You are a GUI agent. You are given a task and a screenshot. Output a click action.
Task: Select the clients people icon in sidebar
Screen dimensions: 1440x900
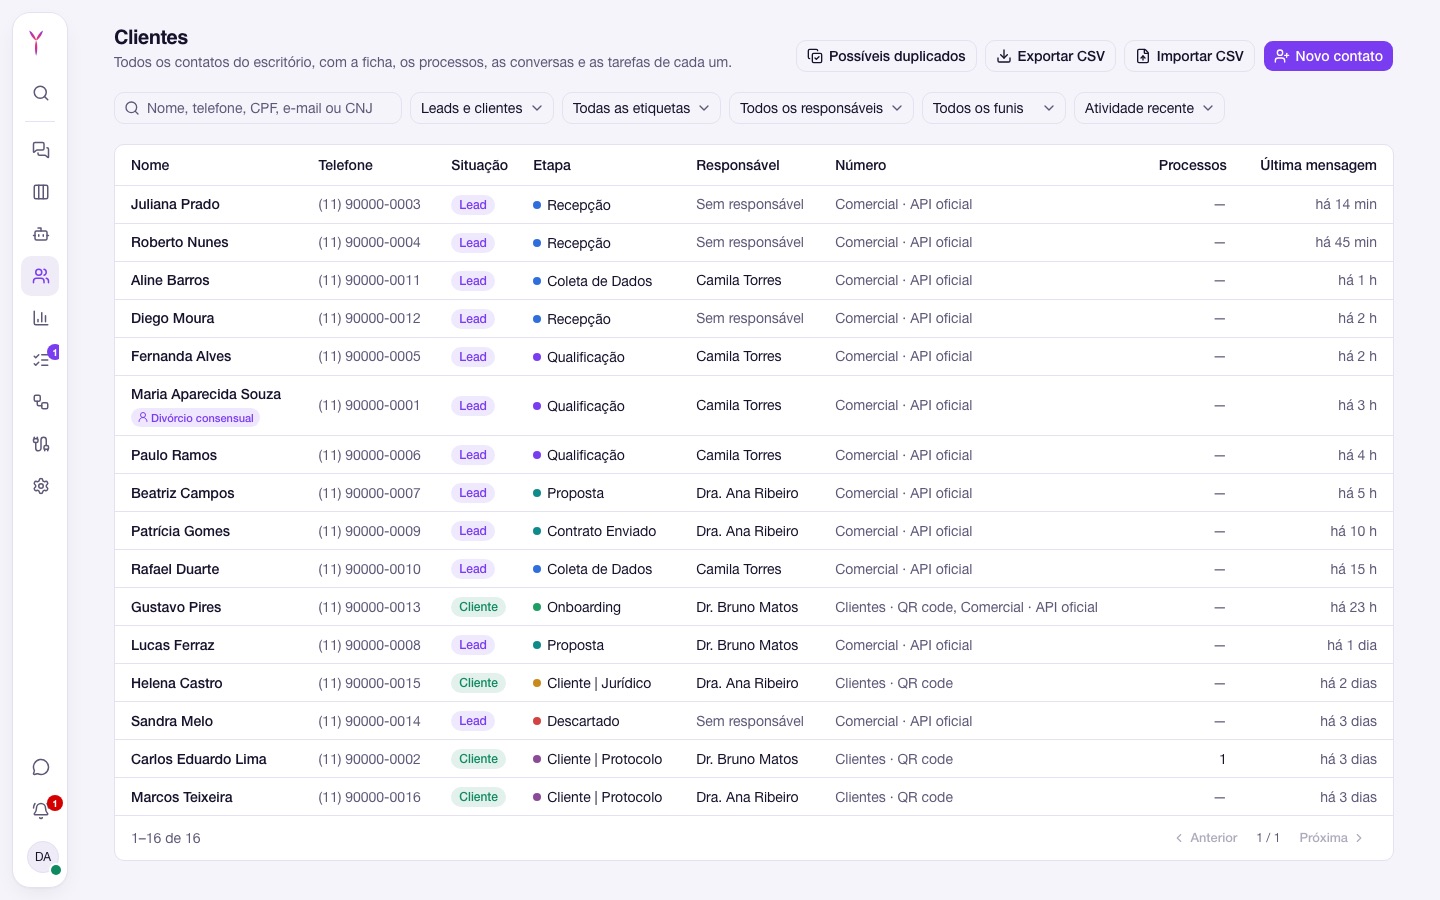coord(41,276)
